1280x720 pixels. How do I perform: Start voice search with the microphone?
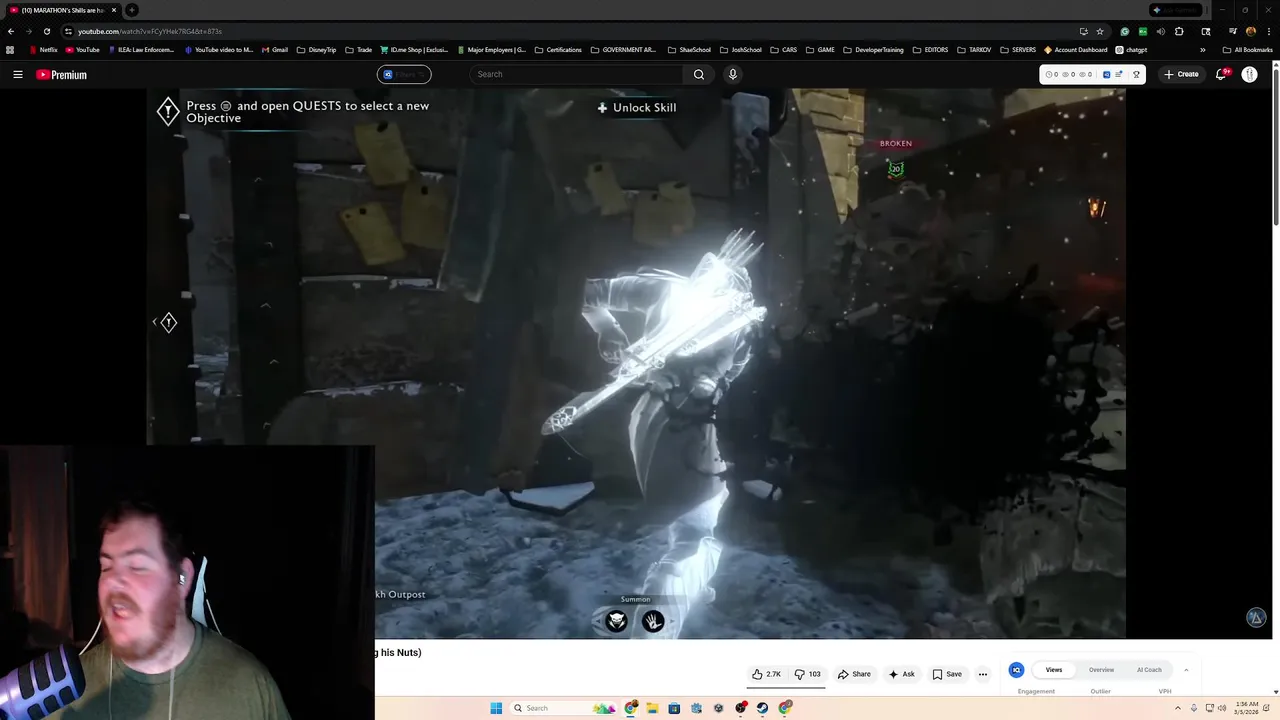click(732, 74)
